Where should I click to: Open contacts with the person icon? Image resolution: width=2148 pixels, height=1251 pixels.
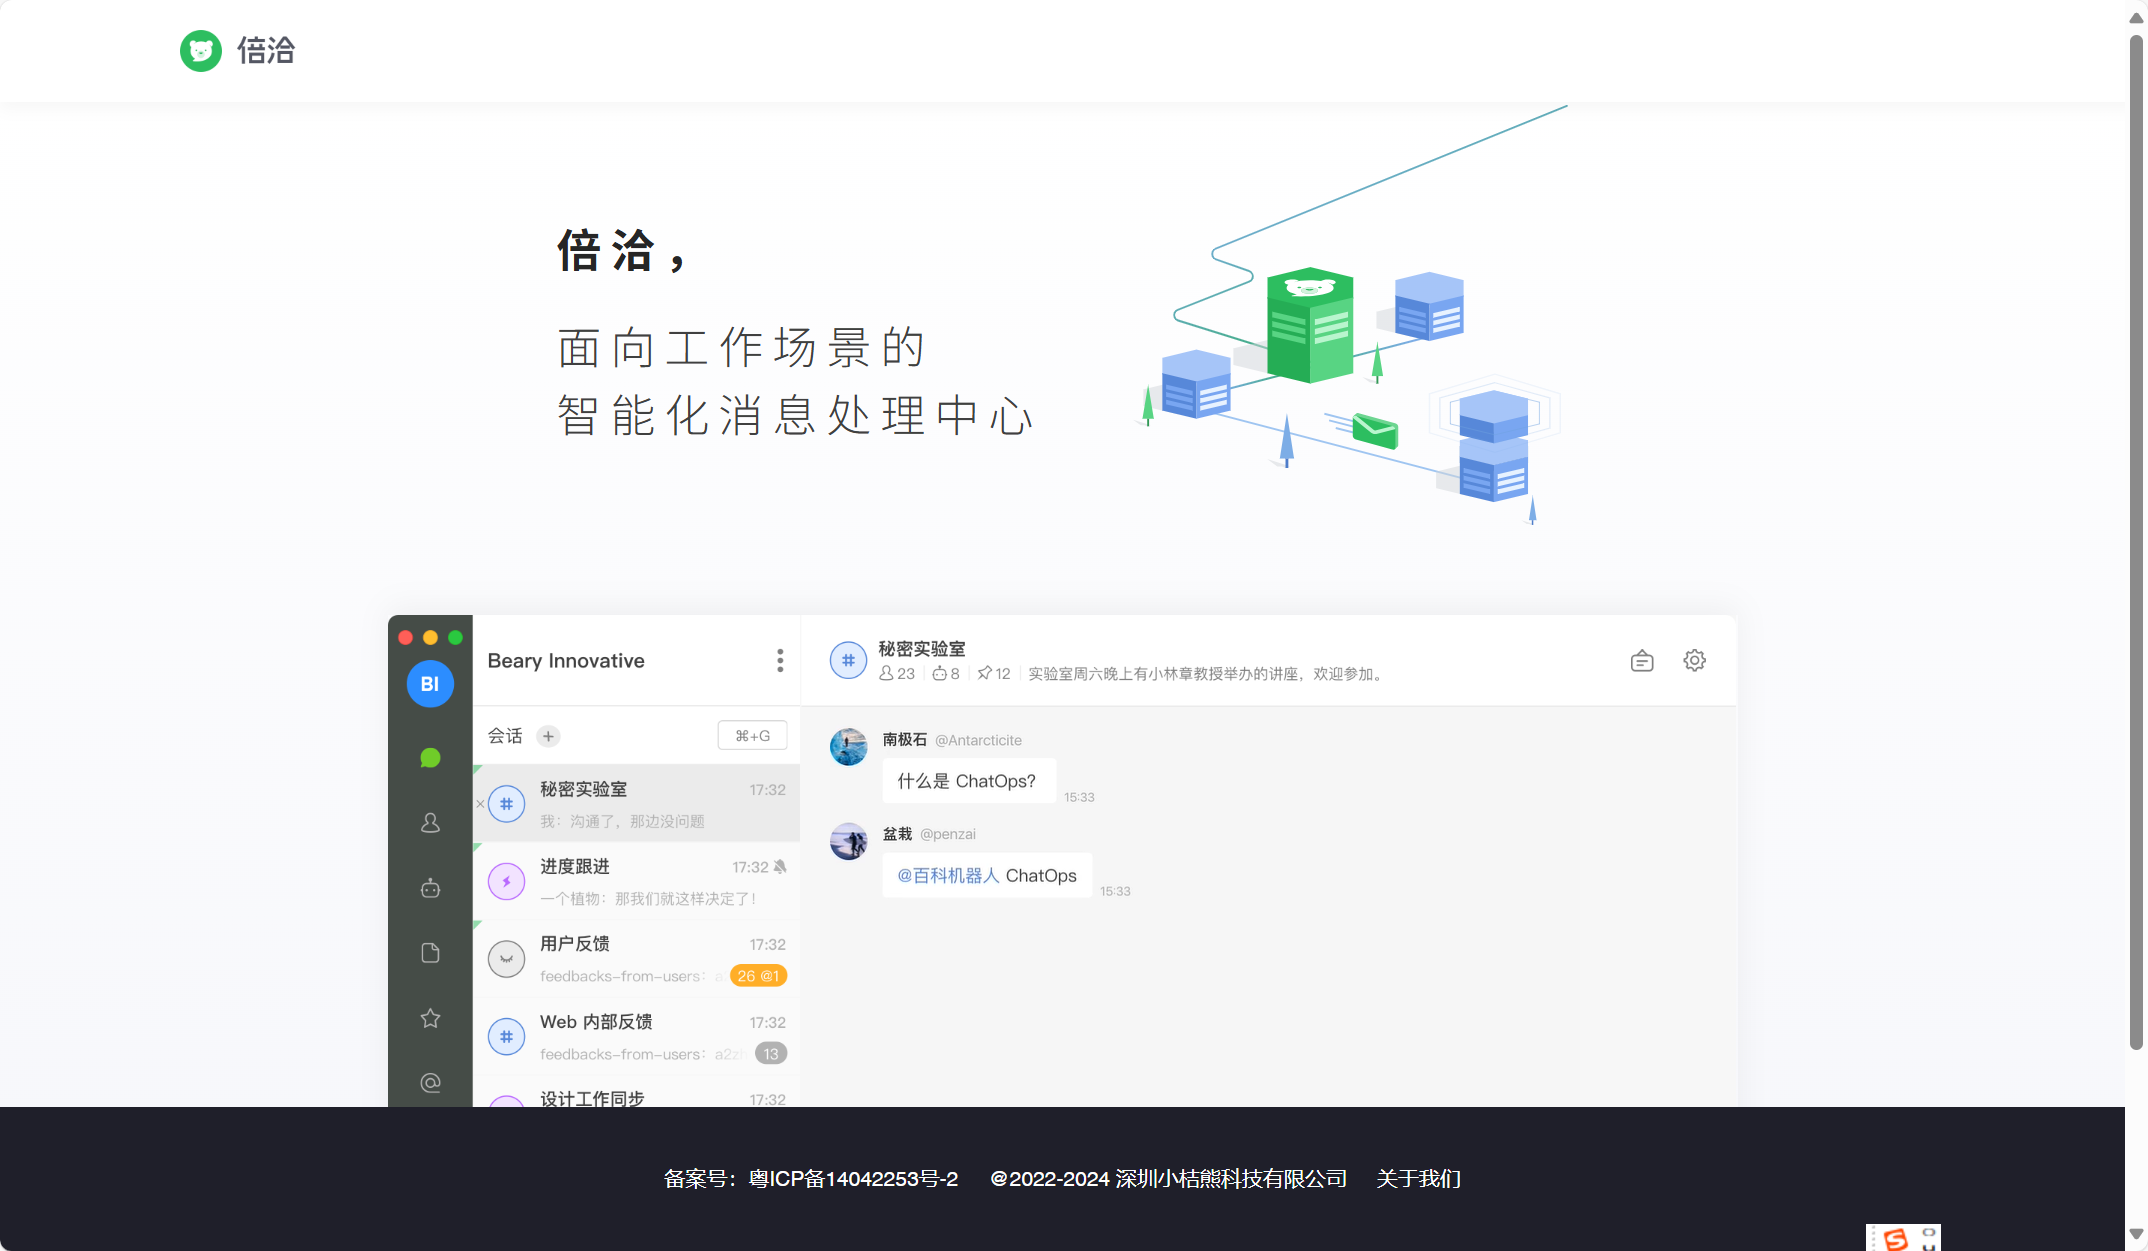[430, 822]
